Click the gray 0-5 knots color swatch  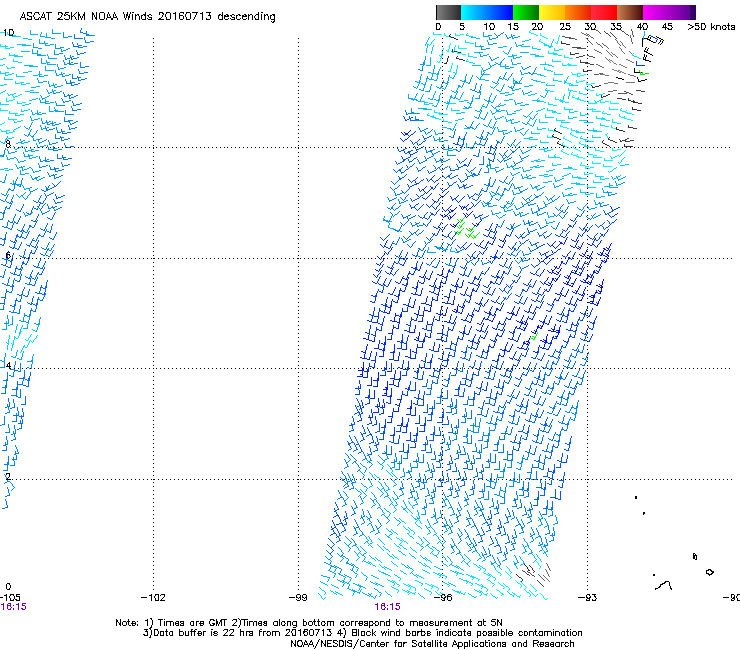[448, 12]
